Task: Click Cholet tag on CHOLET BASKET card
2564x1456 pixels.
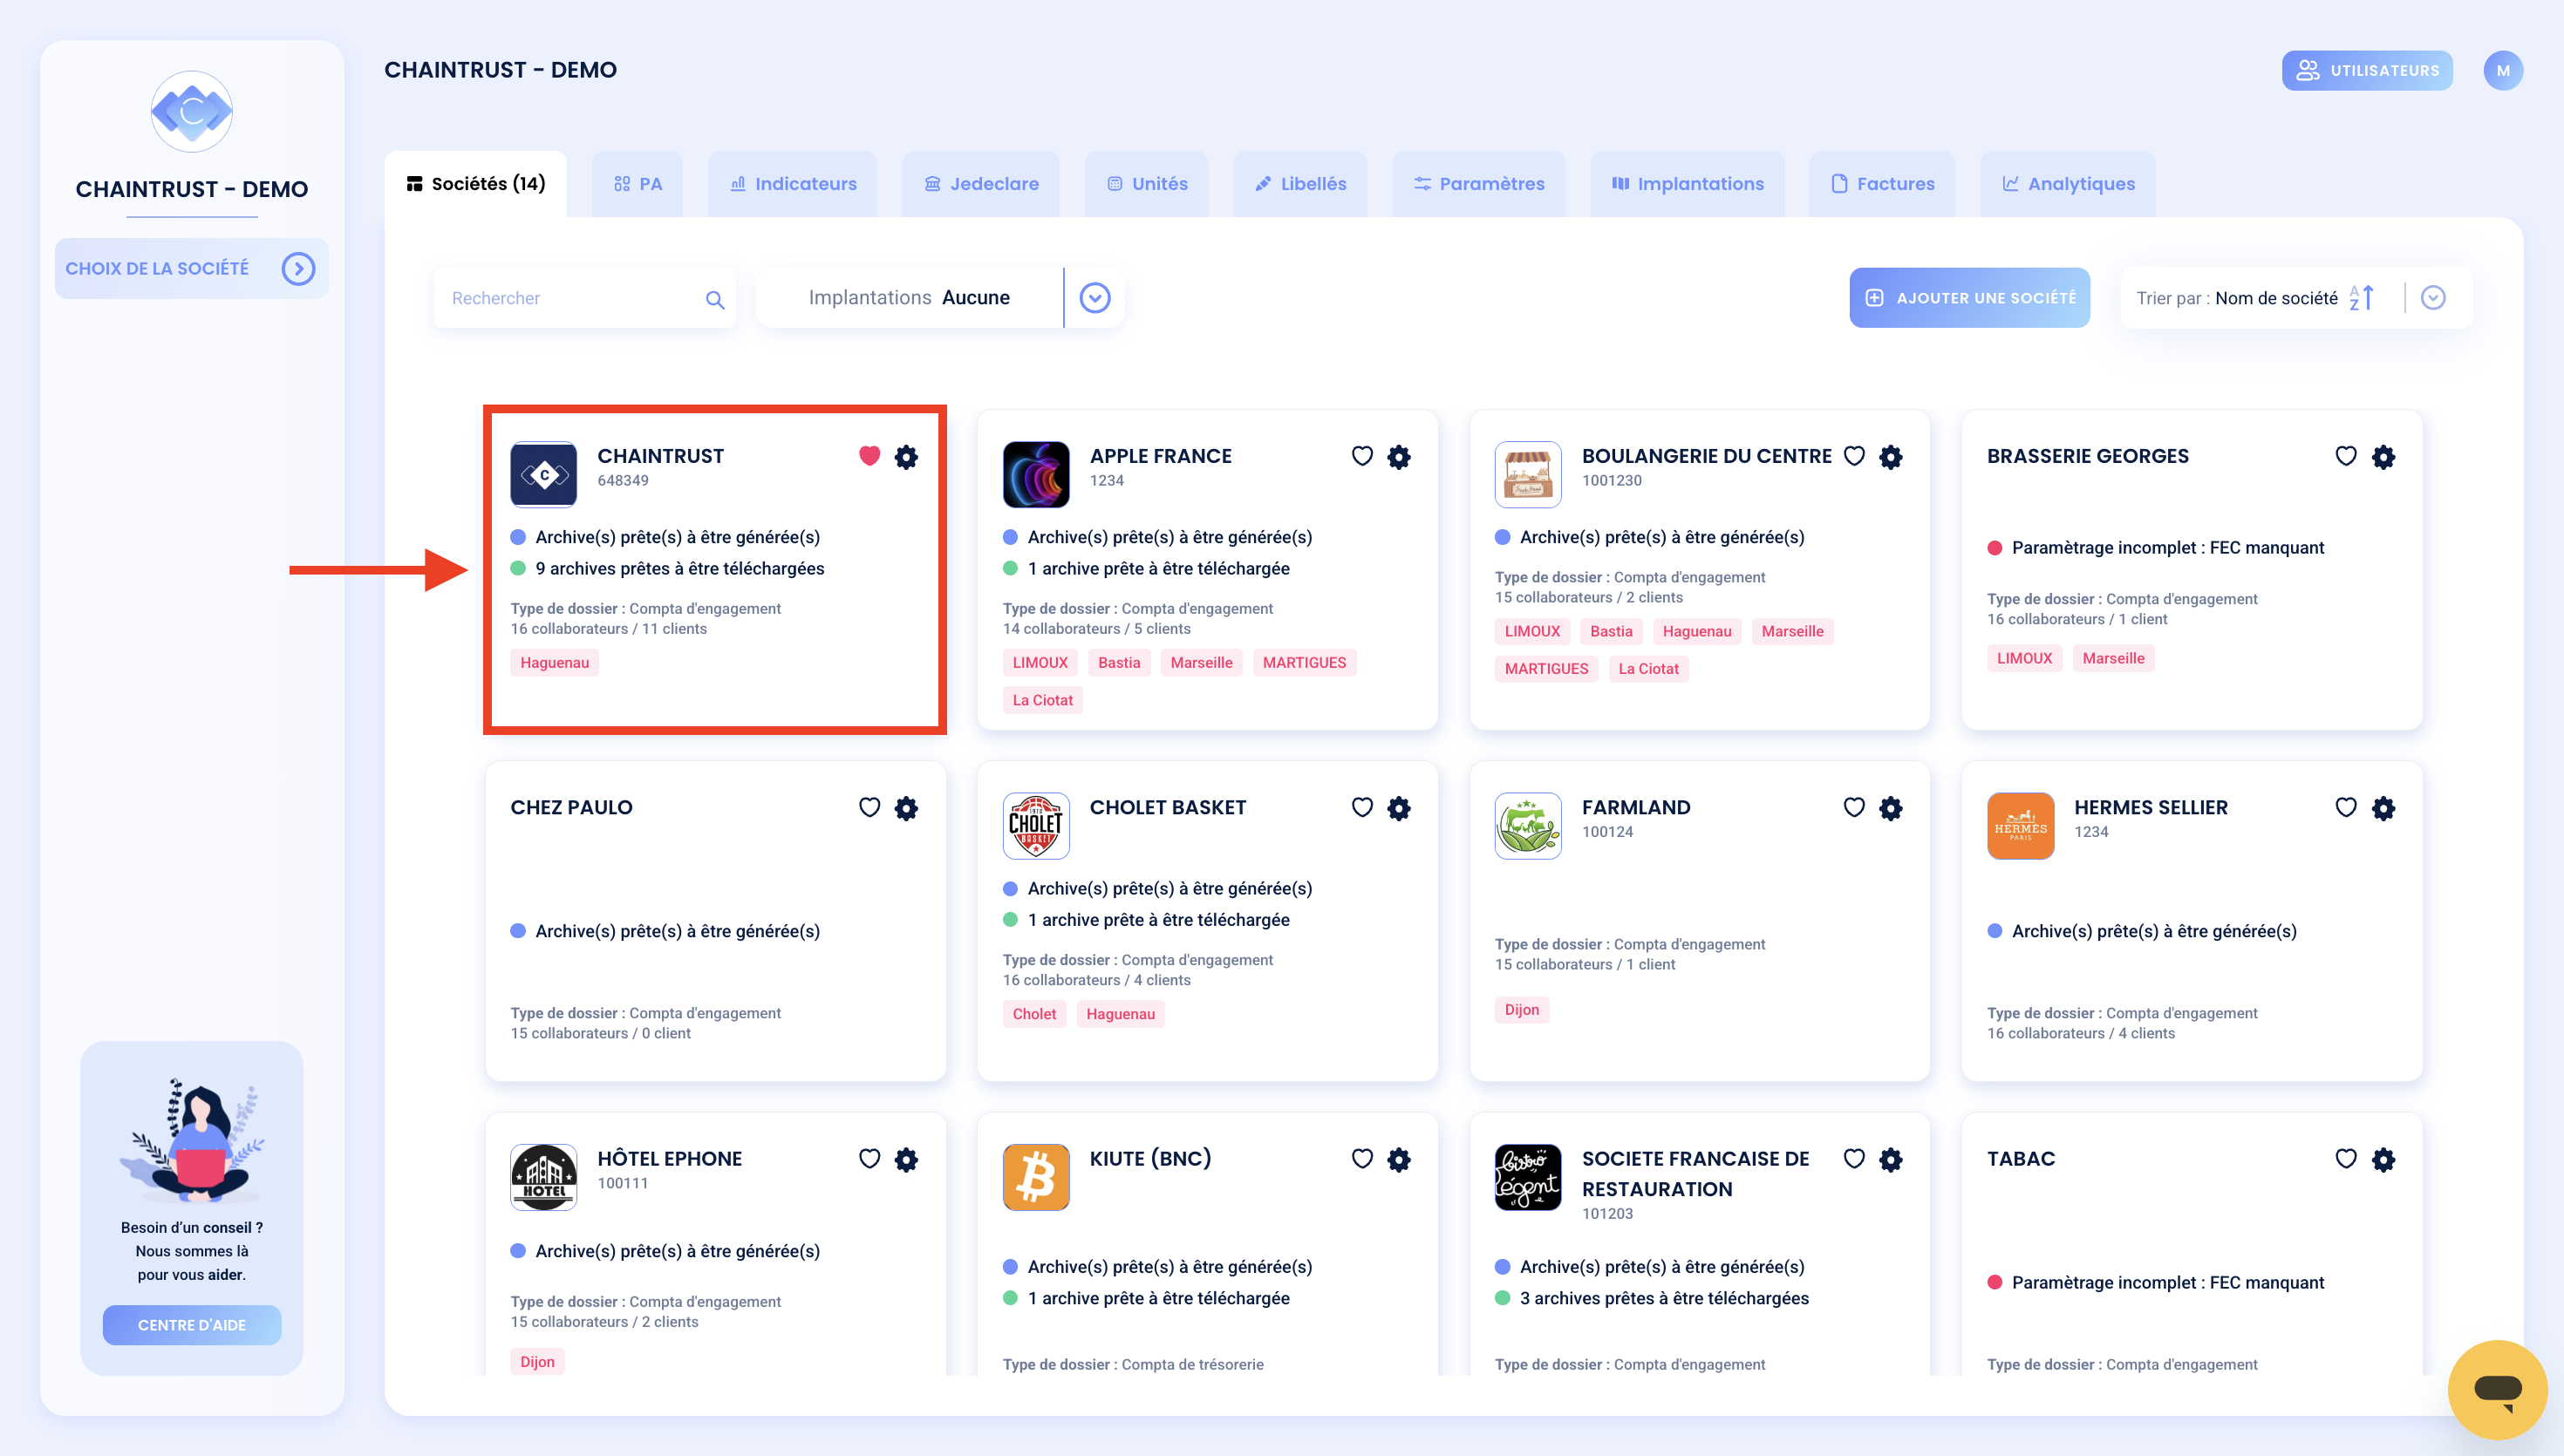Action: [1034, 1014]
